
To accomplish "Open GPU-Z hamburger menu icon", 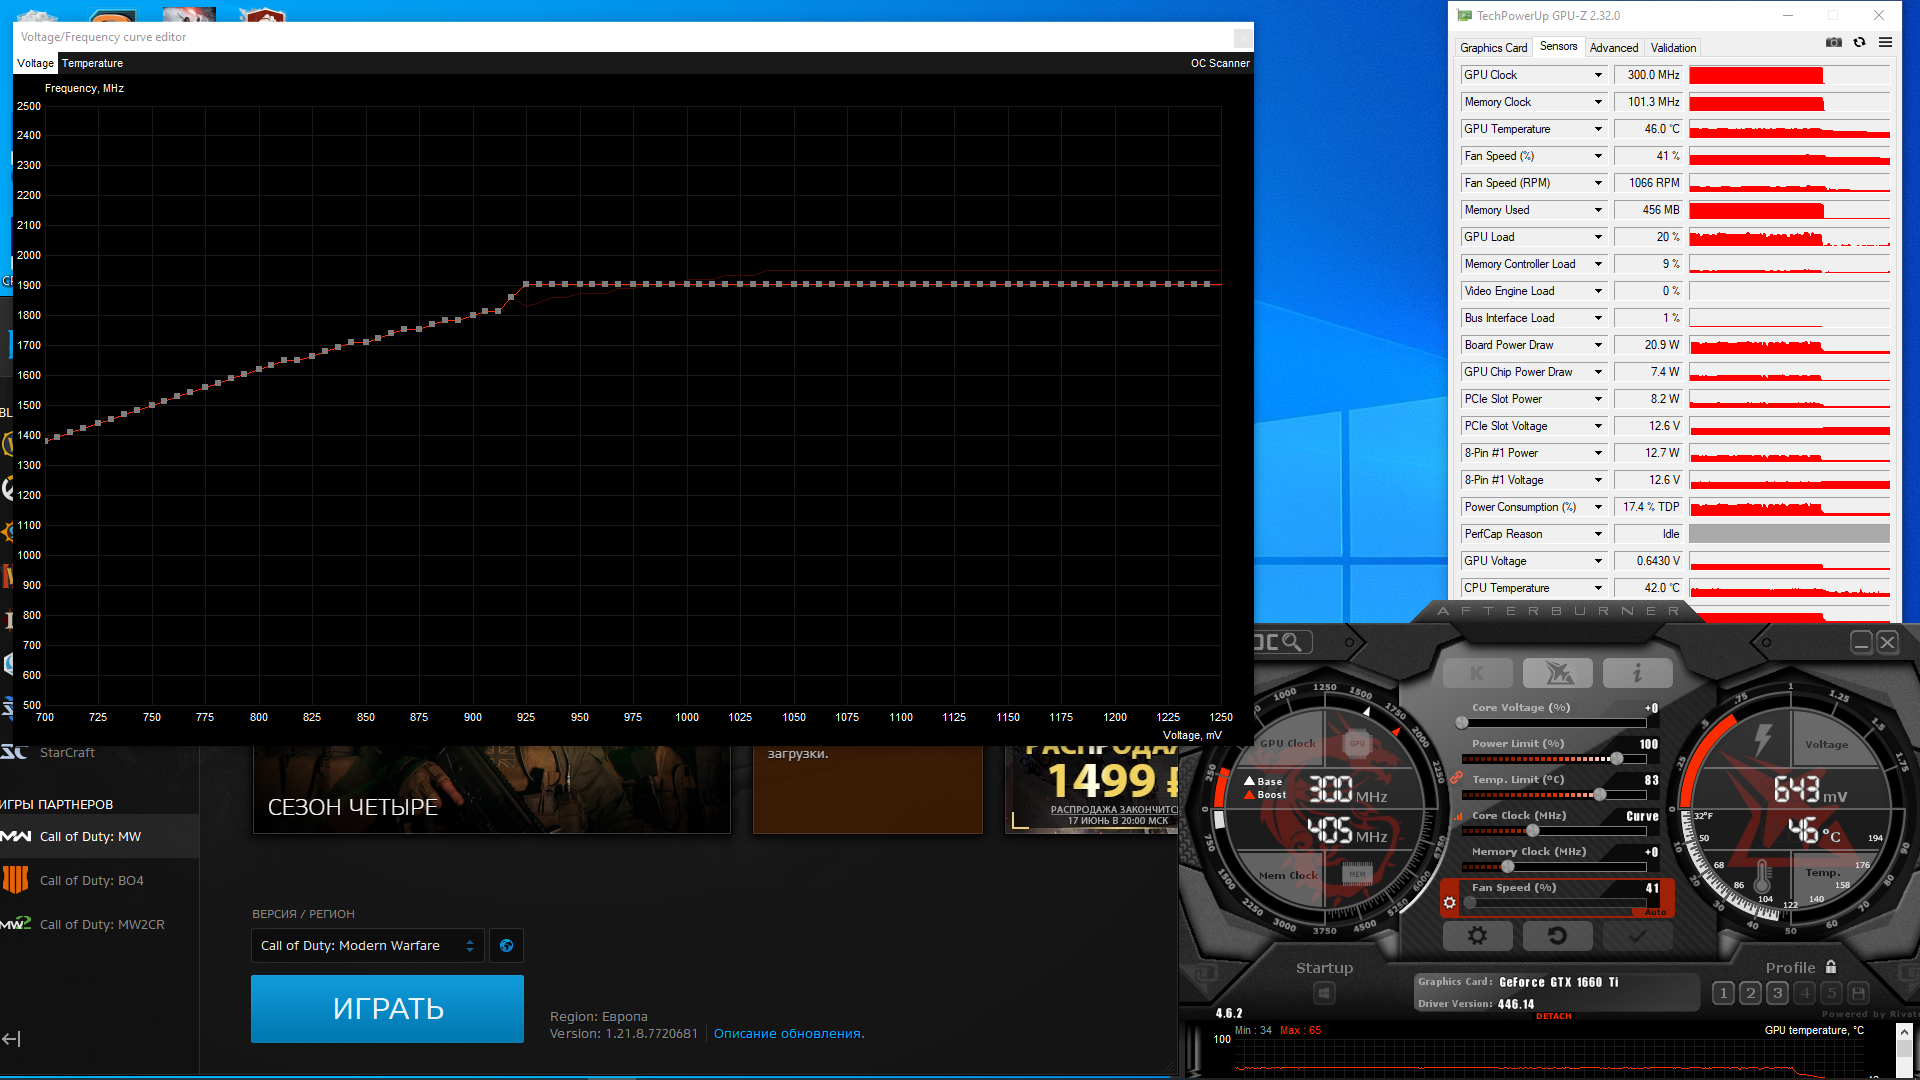I will click(x=1885, y=43).
